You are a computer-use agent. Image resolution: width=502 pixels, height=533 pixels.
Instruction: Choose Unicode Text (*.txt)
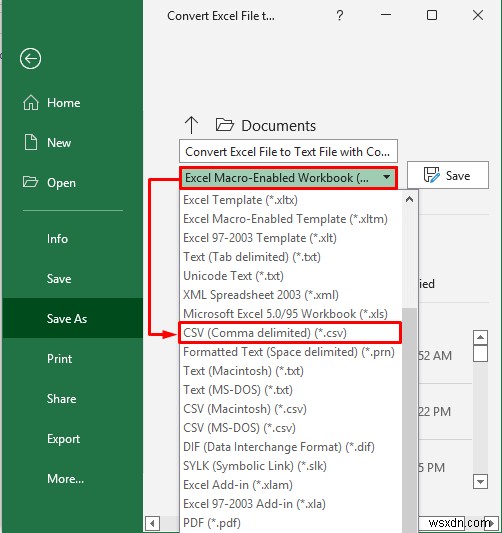coord(290,276)
